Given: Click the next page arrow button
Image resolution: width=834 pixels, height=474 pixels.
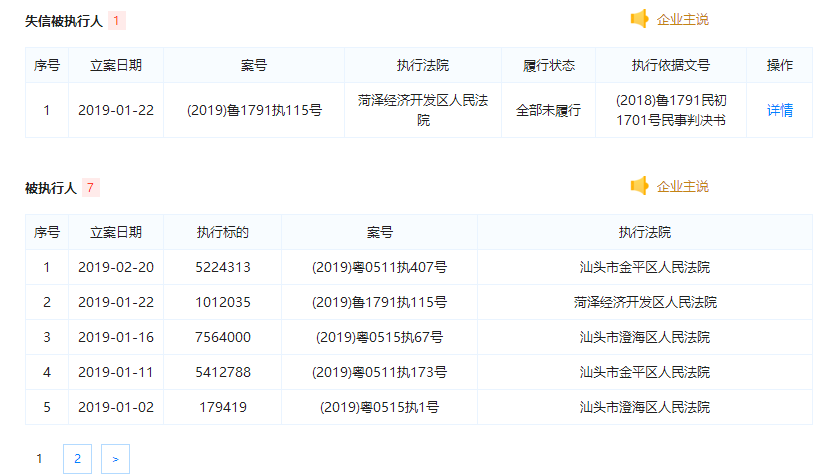Looking at the screenshot, I should point(115,459).
